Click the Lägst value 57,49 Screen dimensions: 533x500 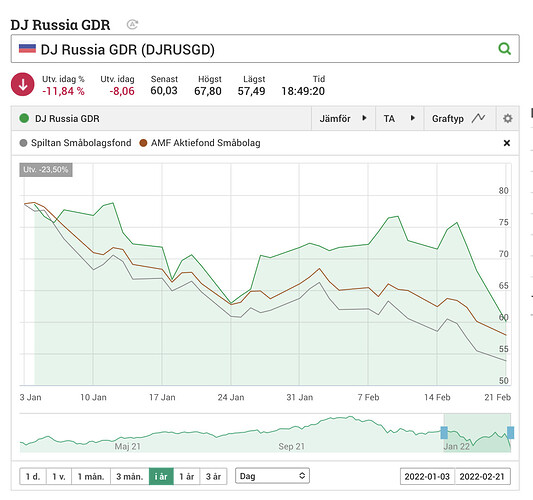(251, 91)
